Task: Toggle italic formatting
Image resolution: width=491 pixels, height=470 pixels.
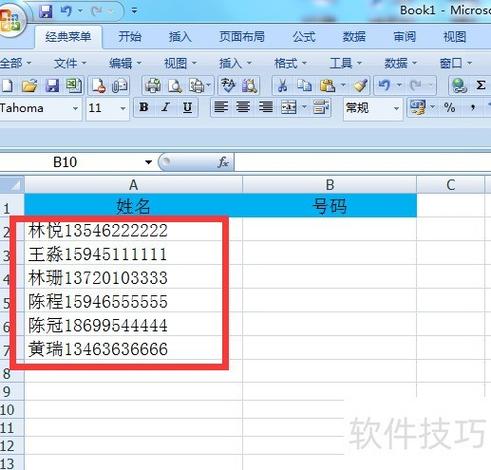Action: point(165,107)
